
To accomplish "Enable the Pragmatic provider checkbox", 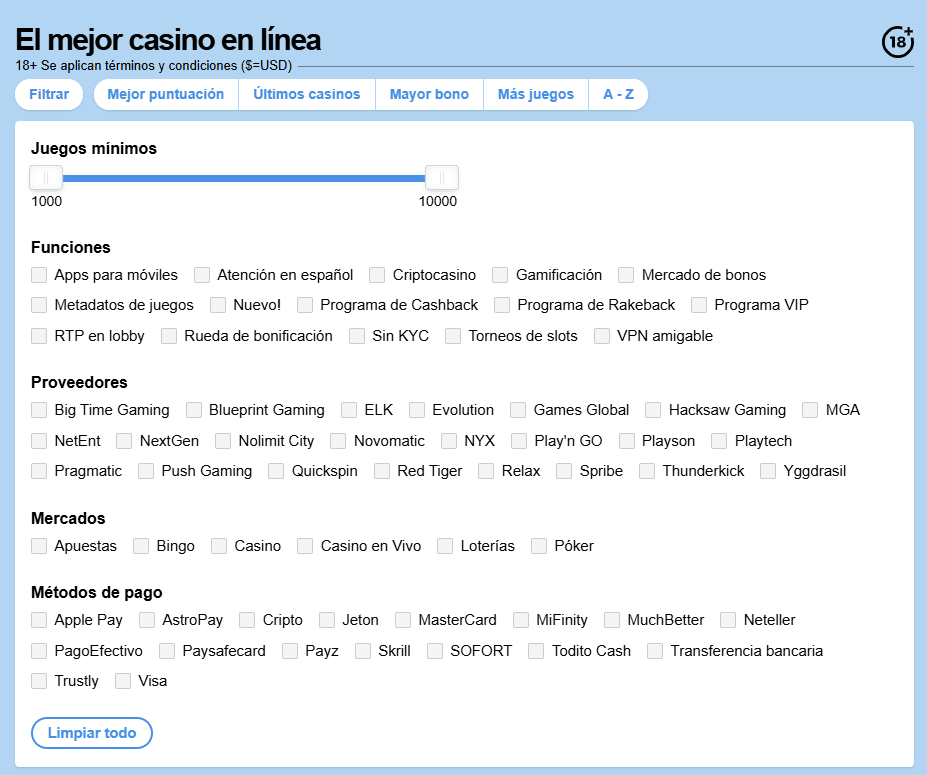I will (39, 470).
